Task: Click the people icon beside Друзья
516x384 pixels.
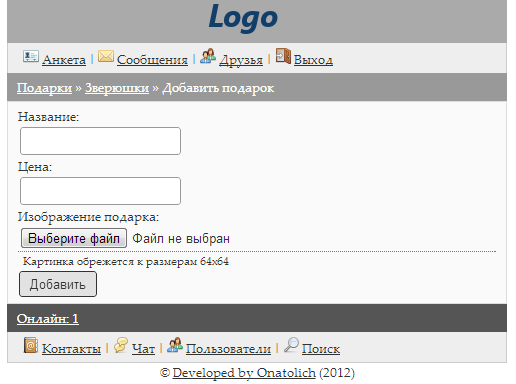Action: [x=208, y=56]
